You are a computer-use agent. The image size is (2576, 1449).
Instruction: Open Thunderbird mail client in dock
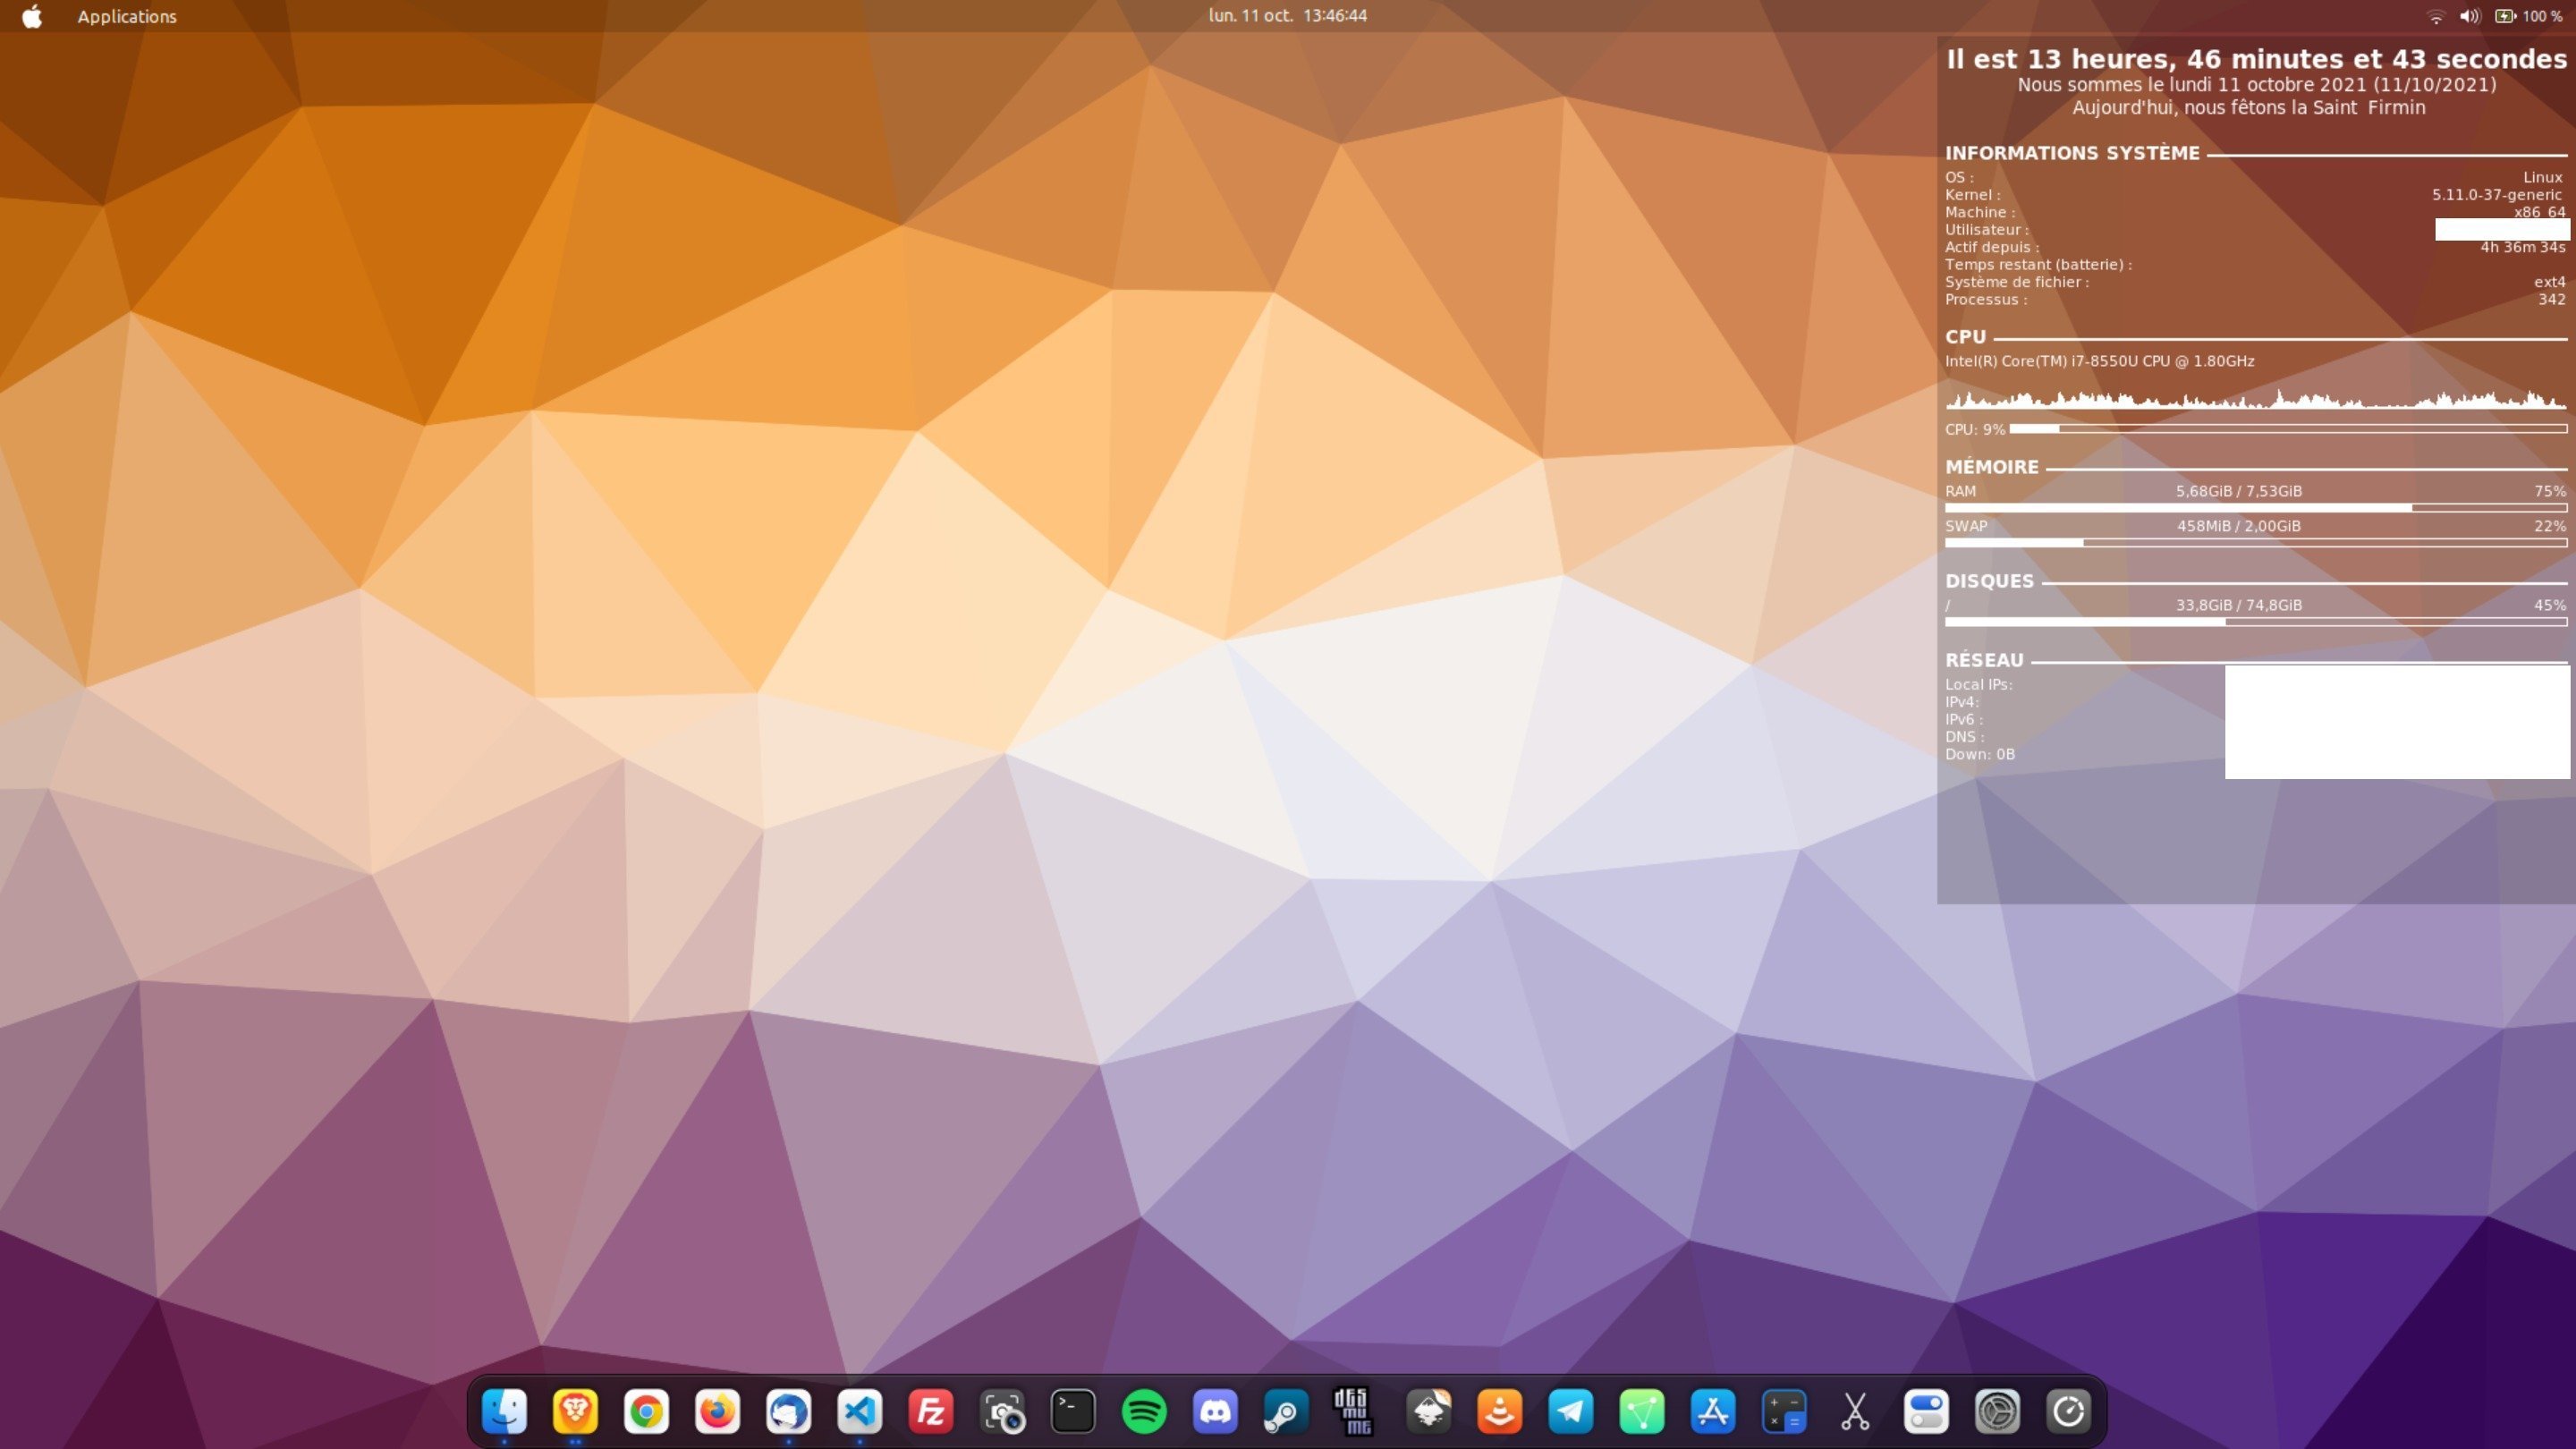[x=788, y=1411]
